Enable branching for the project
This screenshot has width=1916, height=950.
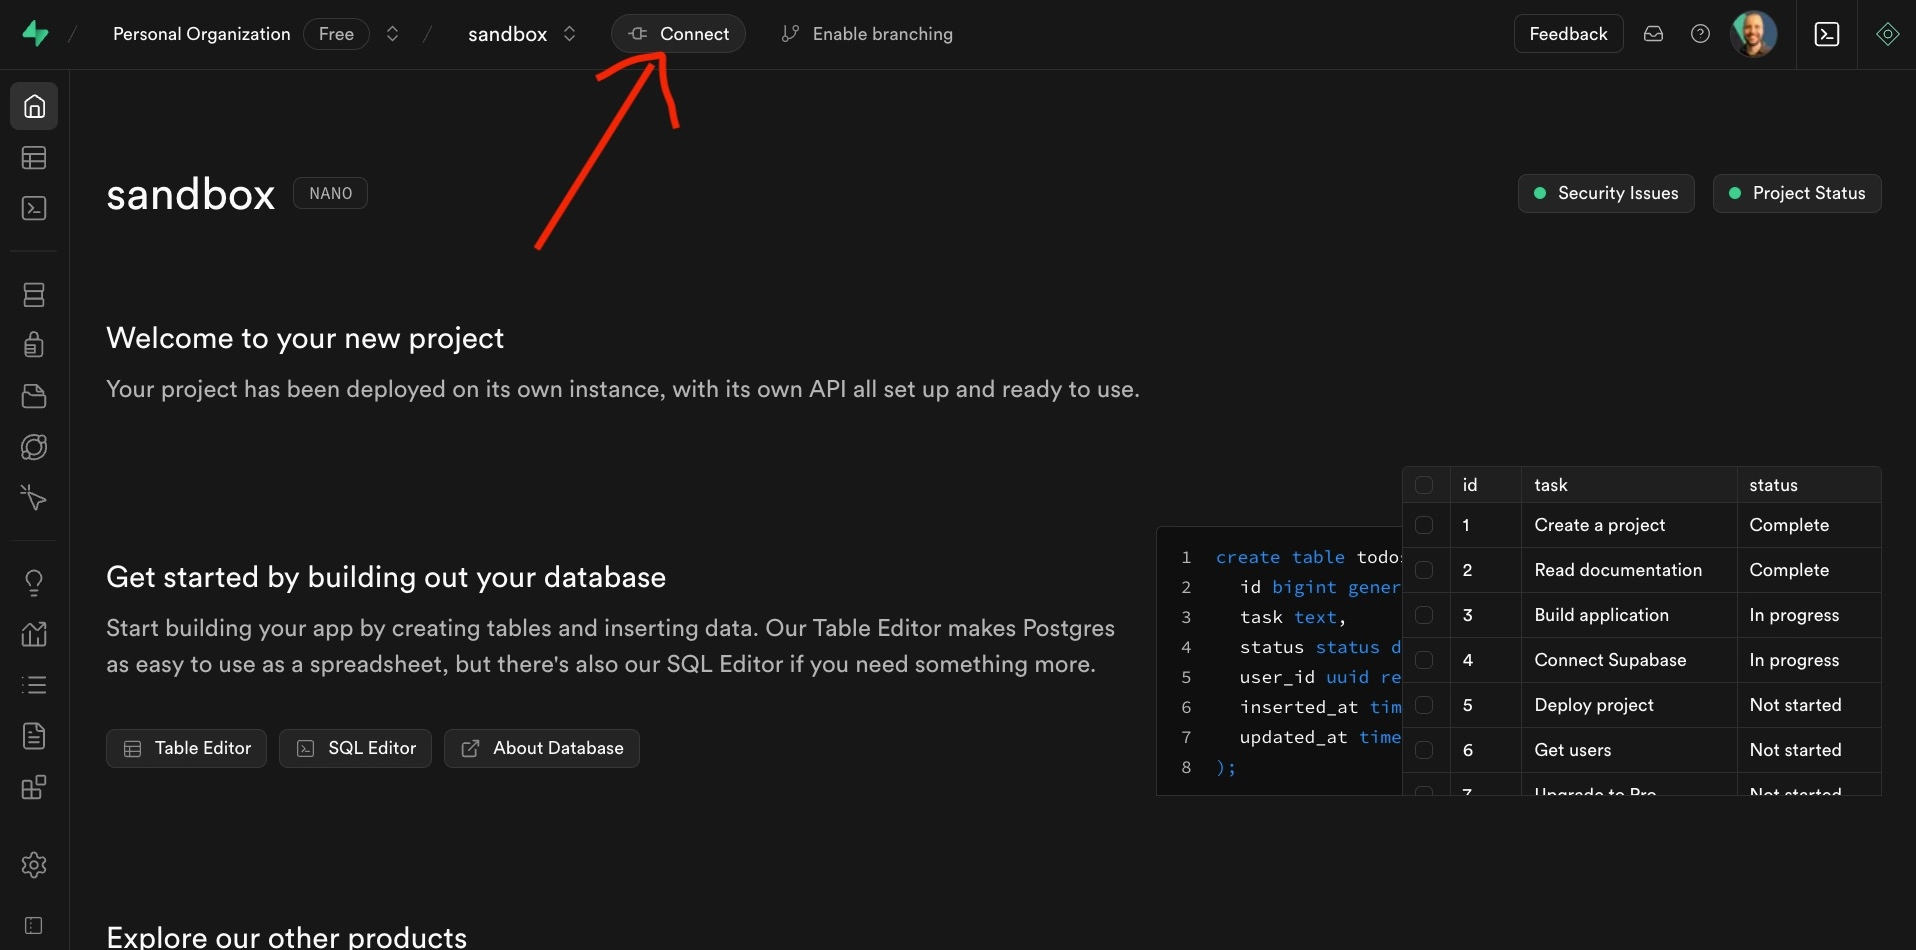866,33
